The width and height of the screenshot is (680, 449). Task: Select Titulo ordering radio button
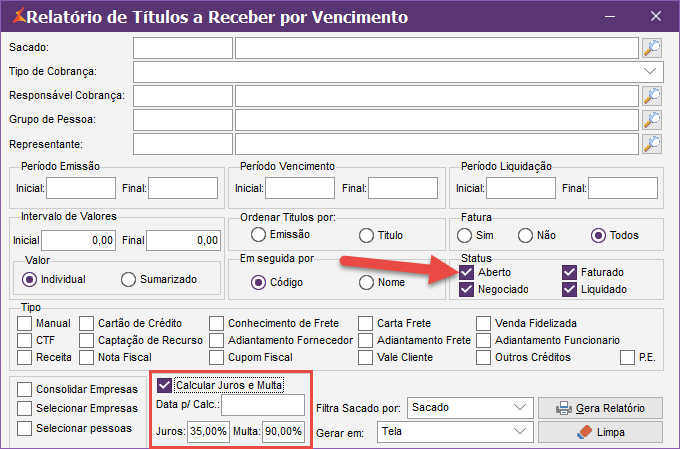(x=366, y=236)
